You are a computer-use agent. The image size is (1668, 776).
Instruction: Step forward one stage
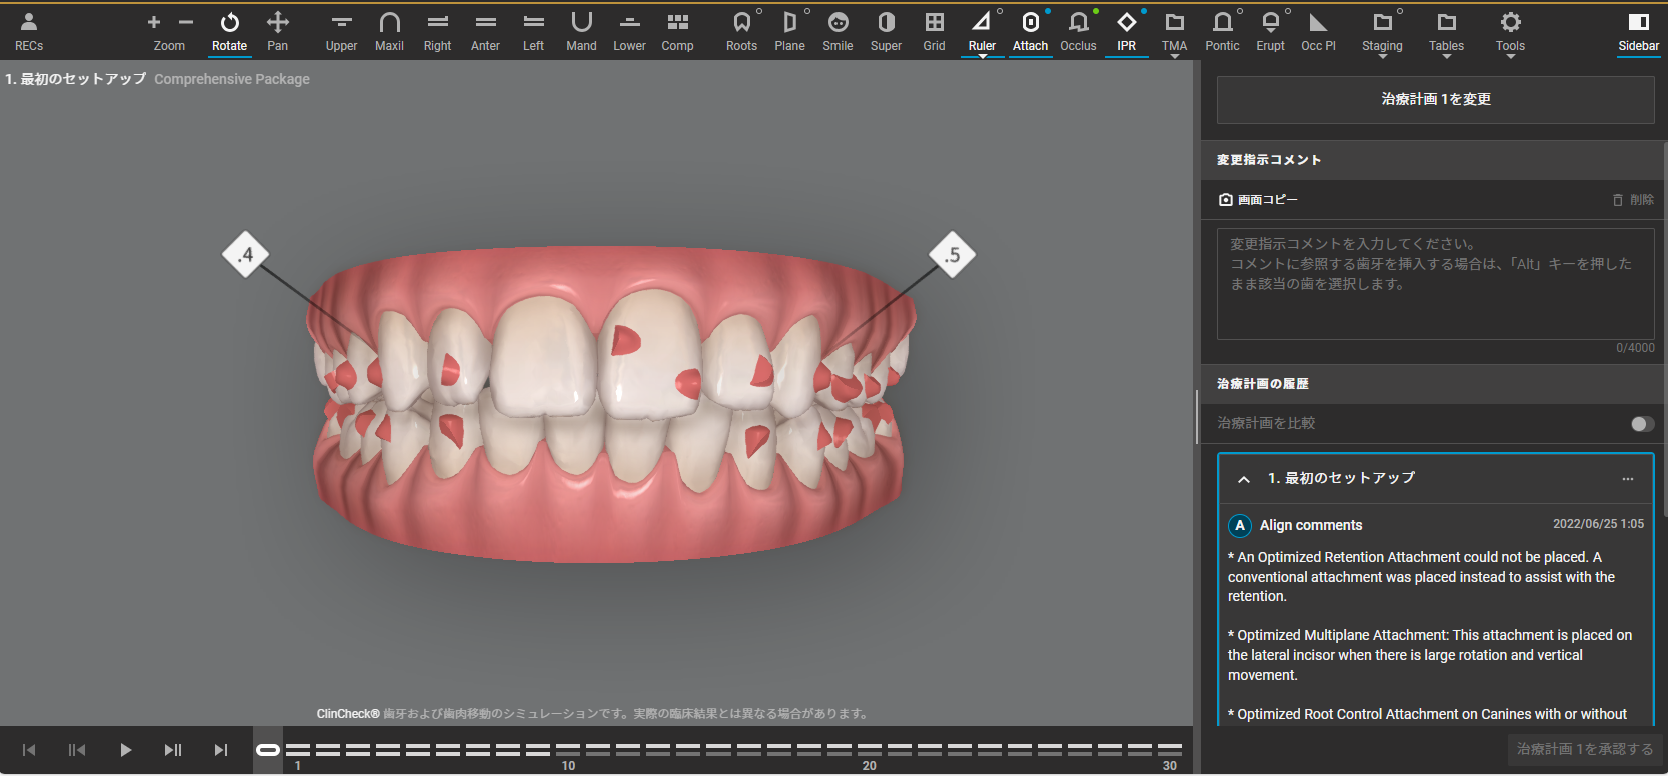[x=173, y=750]
